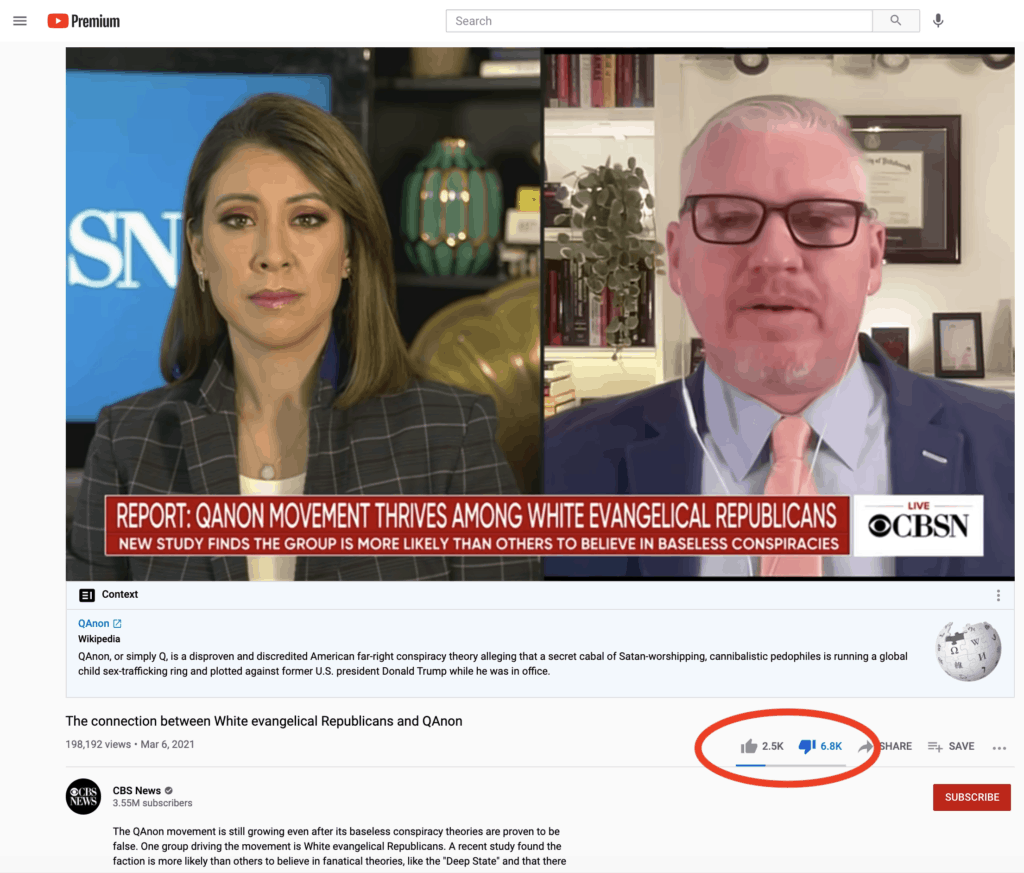Subscribe to CBS News channel
Screen dimensions: 1024x873
pyautogui.click(x=971, y=797)
